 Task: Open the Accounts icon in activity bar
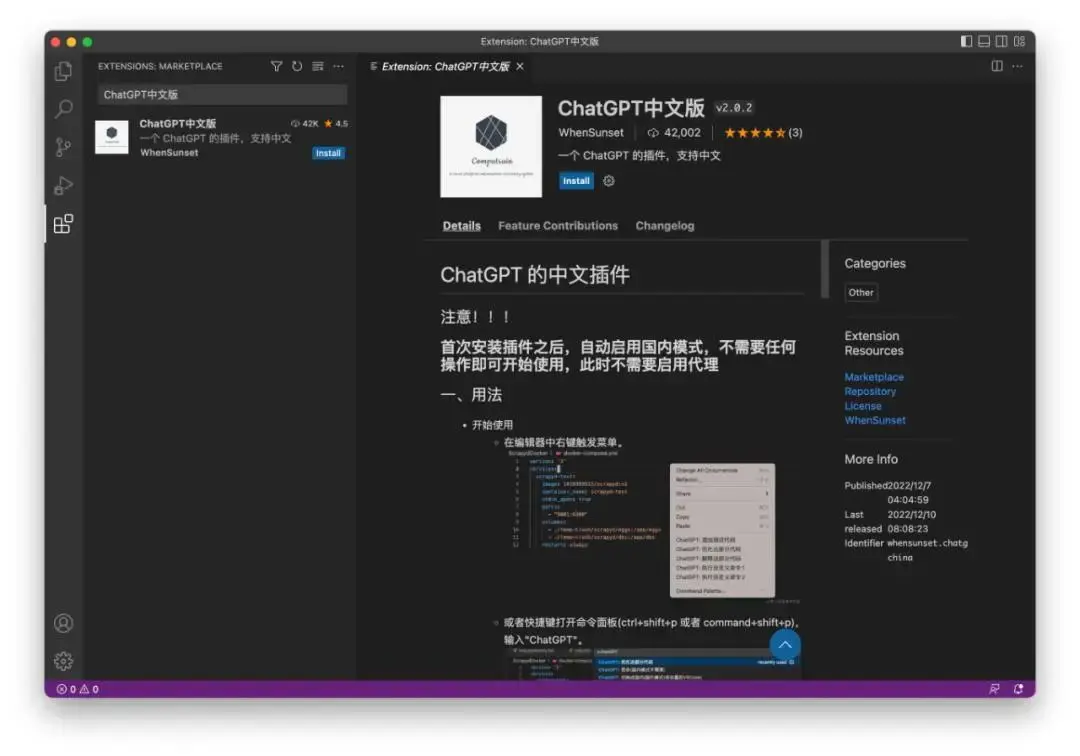(63, 623)
